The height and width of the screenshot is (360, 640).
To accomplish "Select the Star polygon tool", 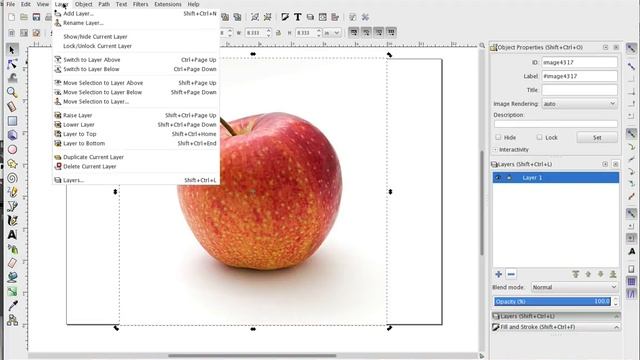I will [12, 164].
